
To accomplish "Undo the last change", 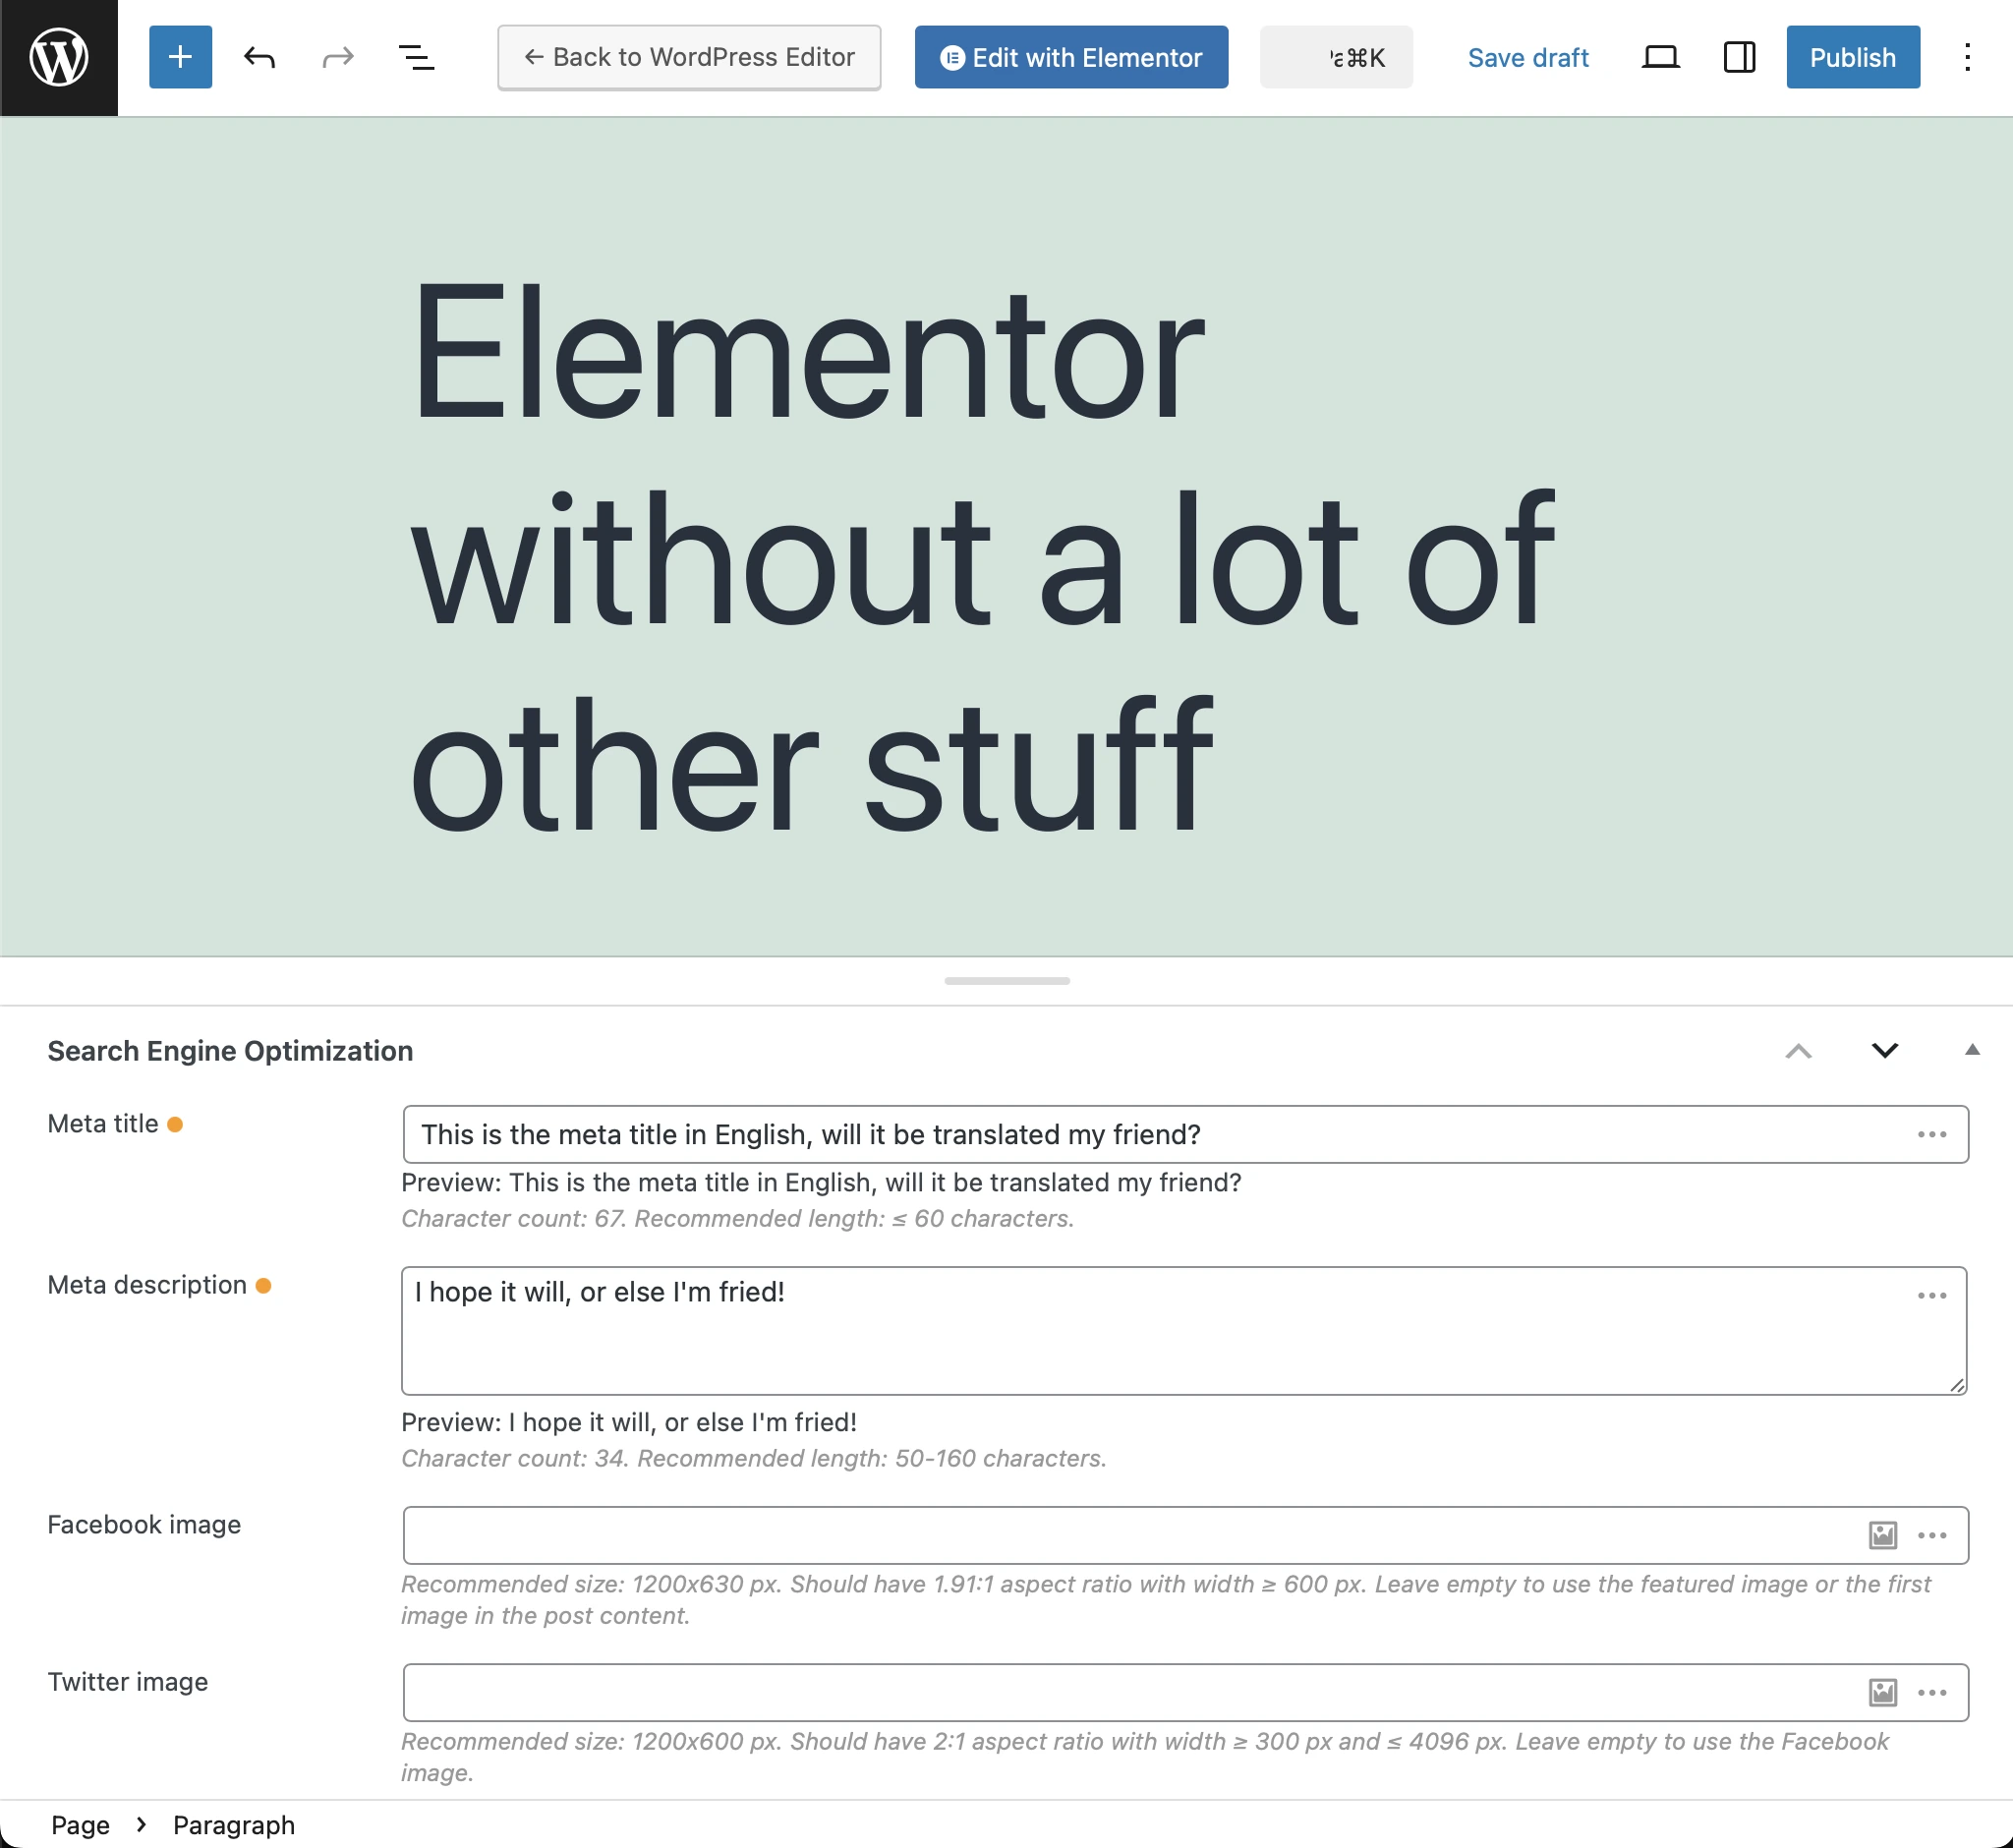I will point(259,57).
